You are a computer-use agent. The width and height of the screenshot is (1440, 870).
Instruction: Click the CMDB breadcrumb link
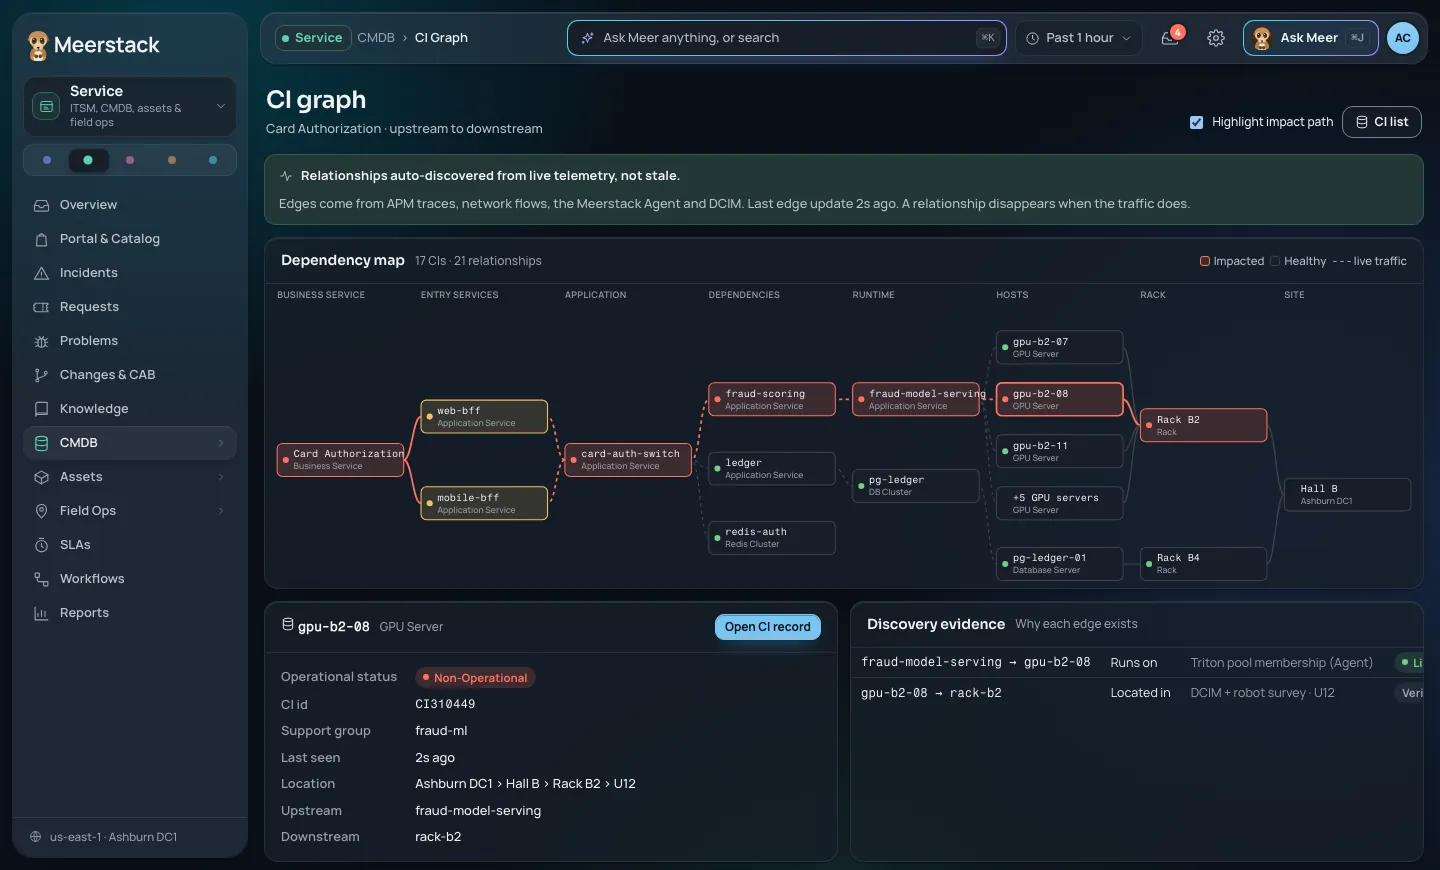pos(376,38)
